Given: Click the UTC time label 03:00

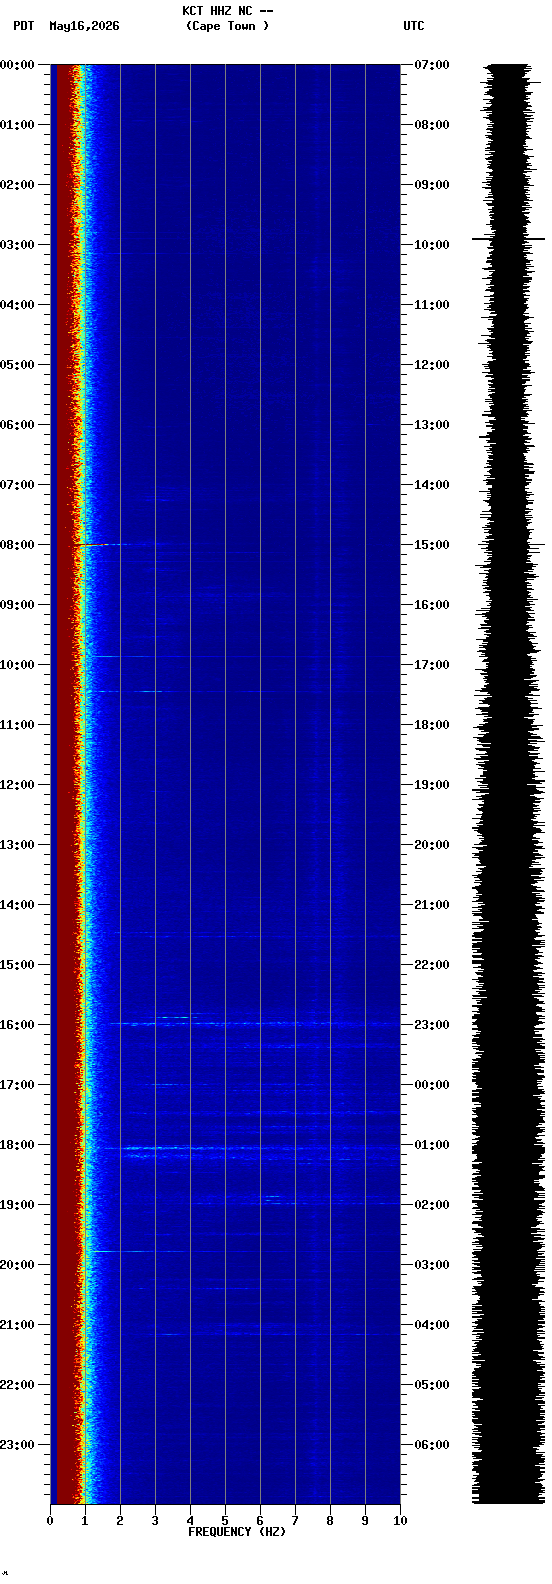Looking at the screenshot, I should pyautogui.click(x=432, y=1265).
